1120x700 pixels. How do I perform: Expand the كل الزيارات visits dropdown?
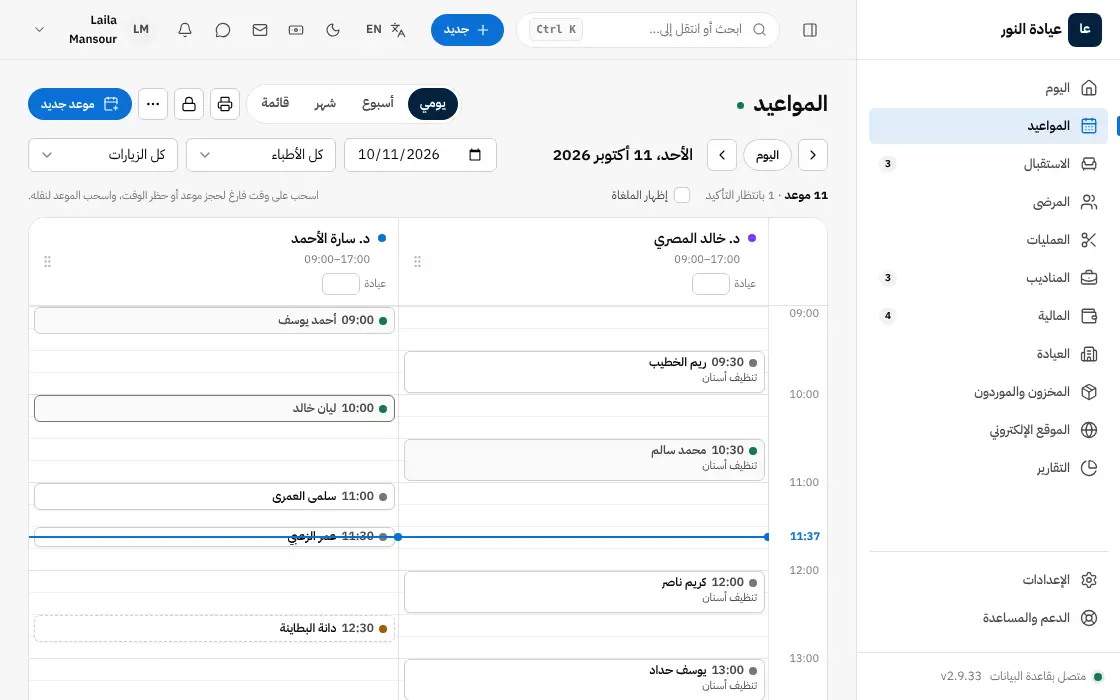point(103,155)
